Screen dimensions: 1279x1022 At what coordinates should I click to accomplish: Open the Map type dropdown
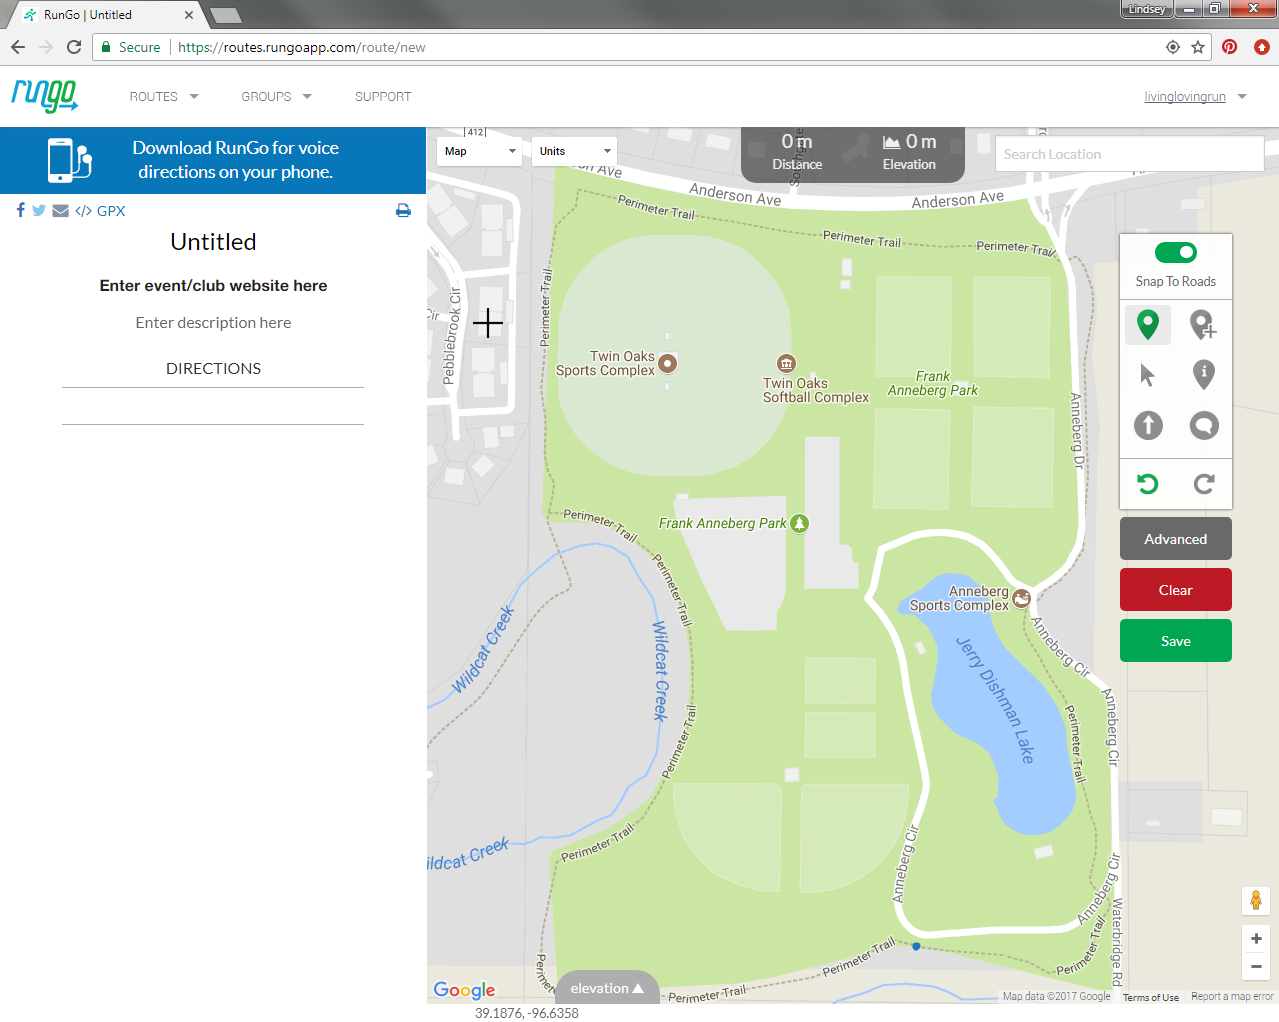point(480,151)
